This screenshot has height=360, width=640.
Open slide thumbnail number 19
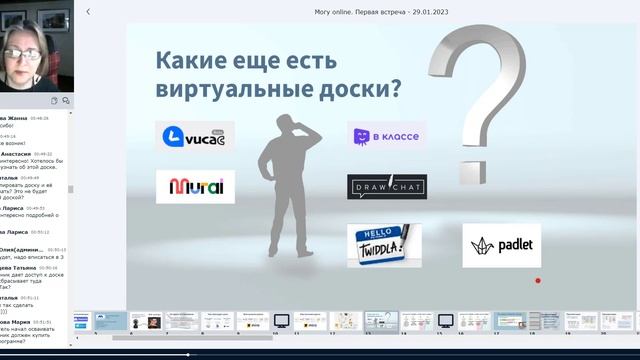click(x=581, y=322)
